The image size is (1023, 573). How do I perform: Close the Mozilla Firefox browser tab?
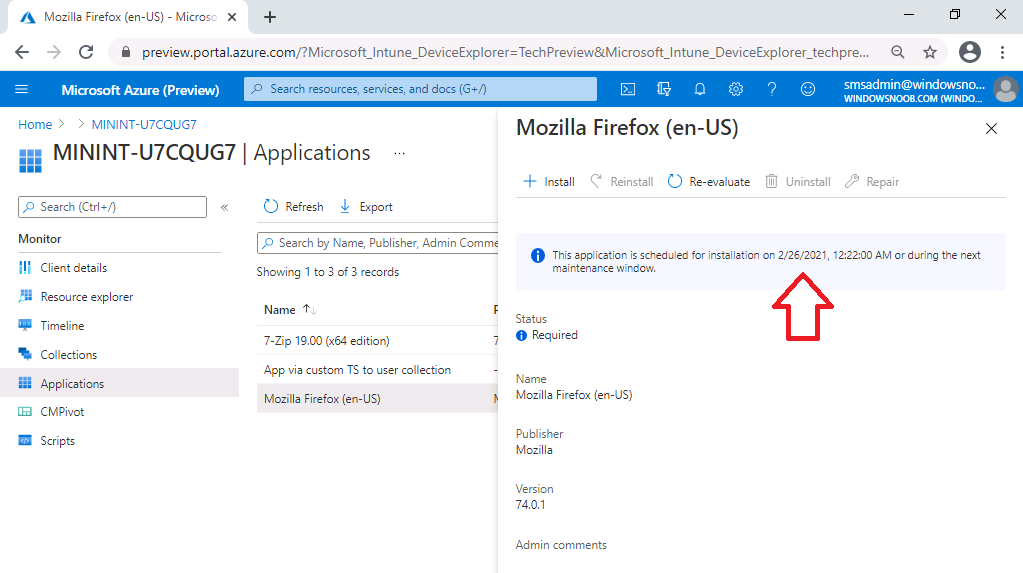point(232,17)
